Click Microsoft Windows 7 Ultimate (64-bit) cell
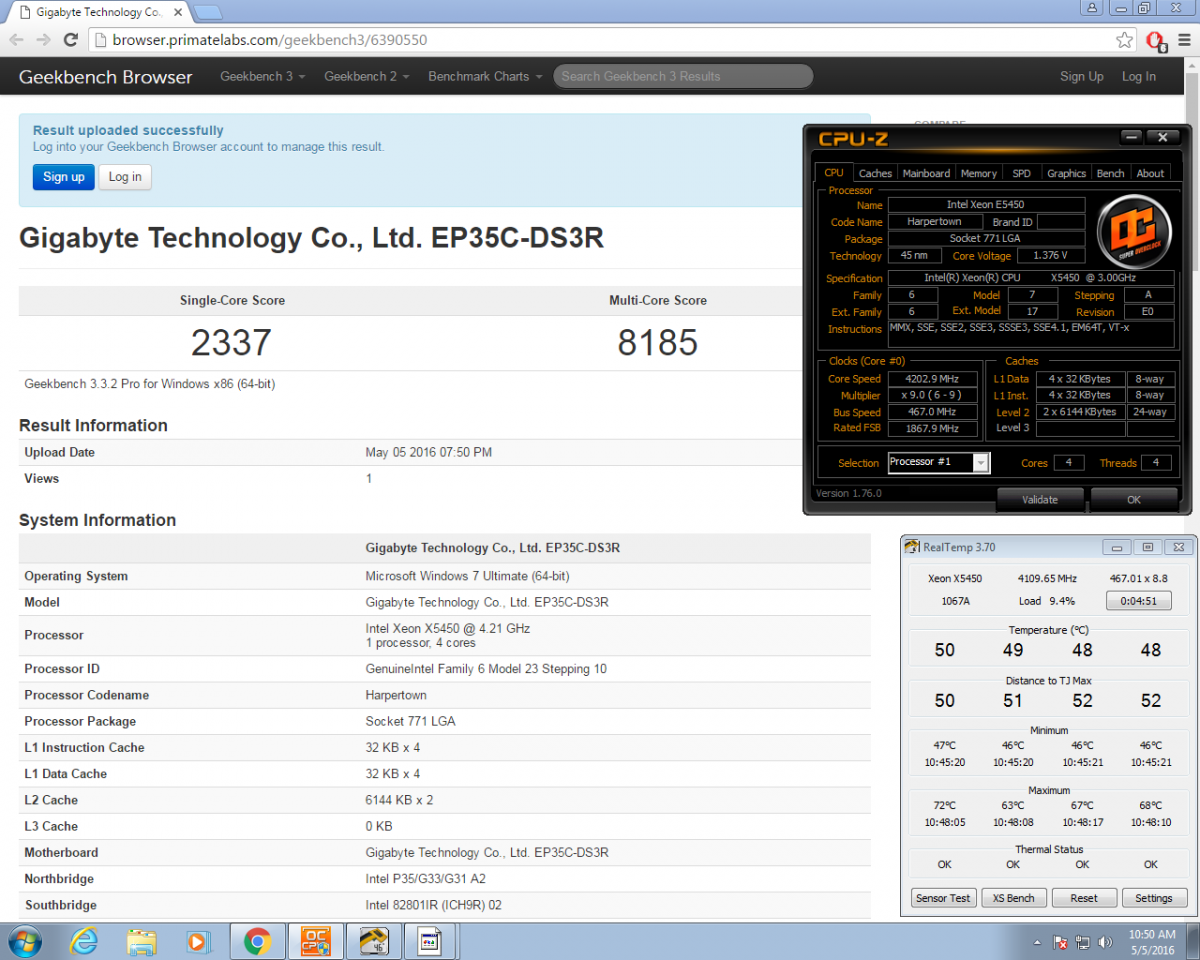Screen dimensions: 1200x960 pos(469,576)
